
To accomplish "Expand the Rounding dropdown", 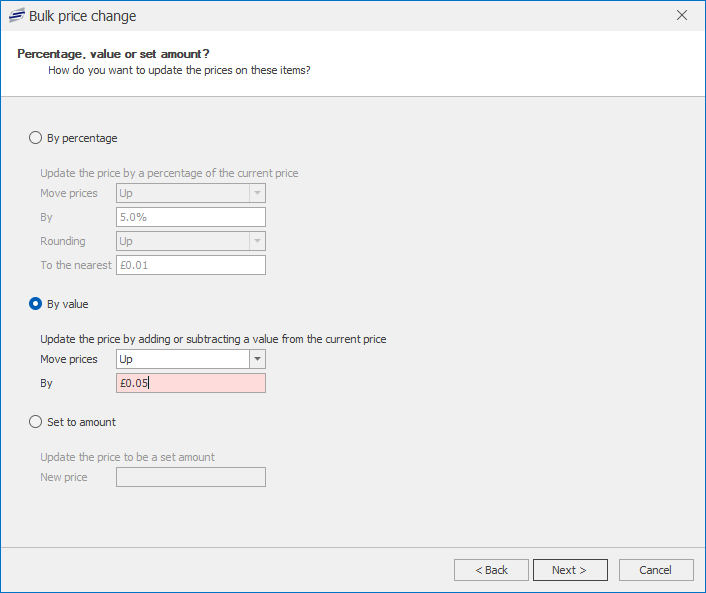I will coord(257,241).
